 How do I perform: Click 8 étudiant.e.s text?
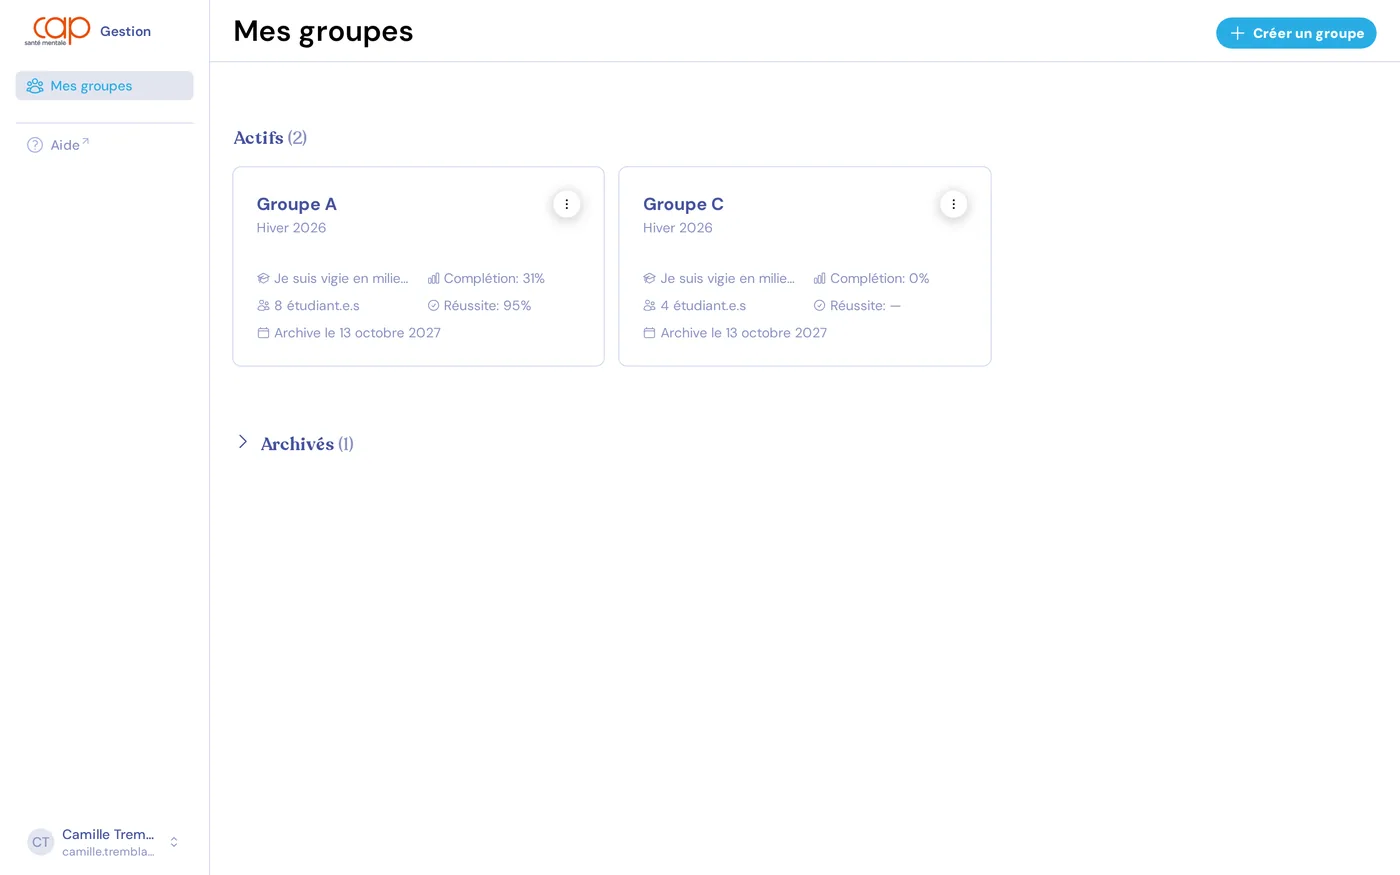coord(317,305)
